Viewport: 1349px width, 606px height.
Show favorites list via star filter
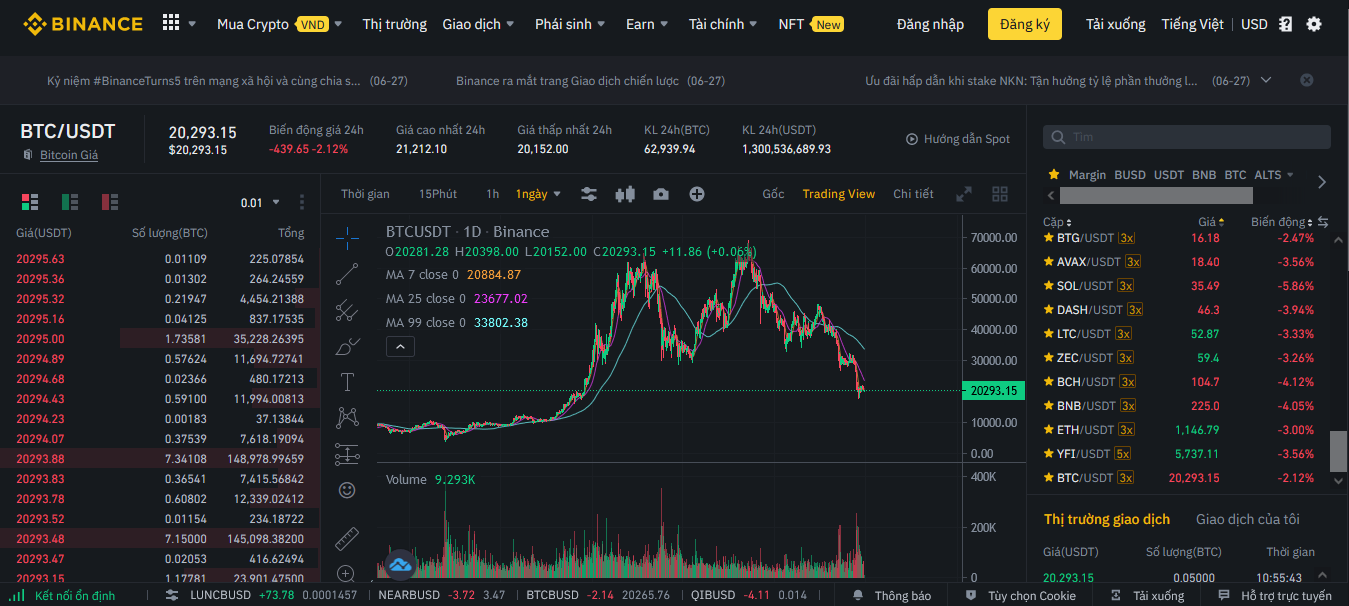(x=1053, y=174)
